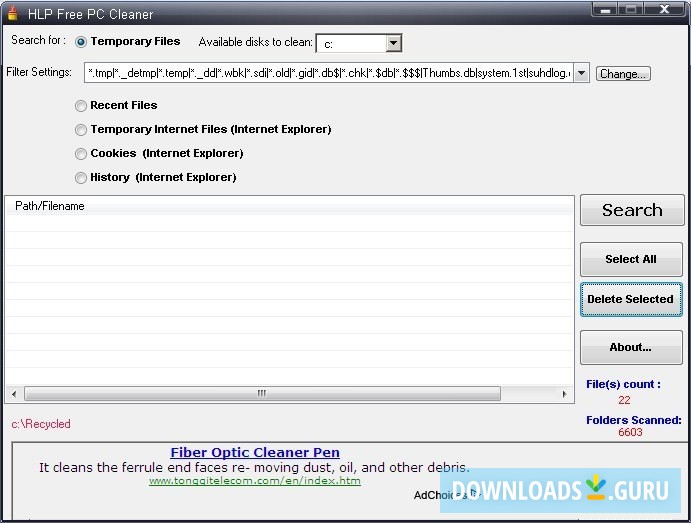
Task: Click the c:\Recycled status text
Action: coord(41,424)
